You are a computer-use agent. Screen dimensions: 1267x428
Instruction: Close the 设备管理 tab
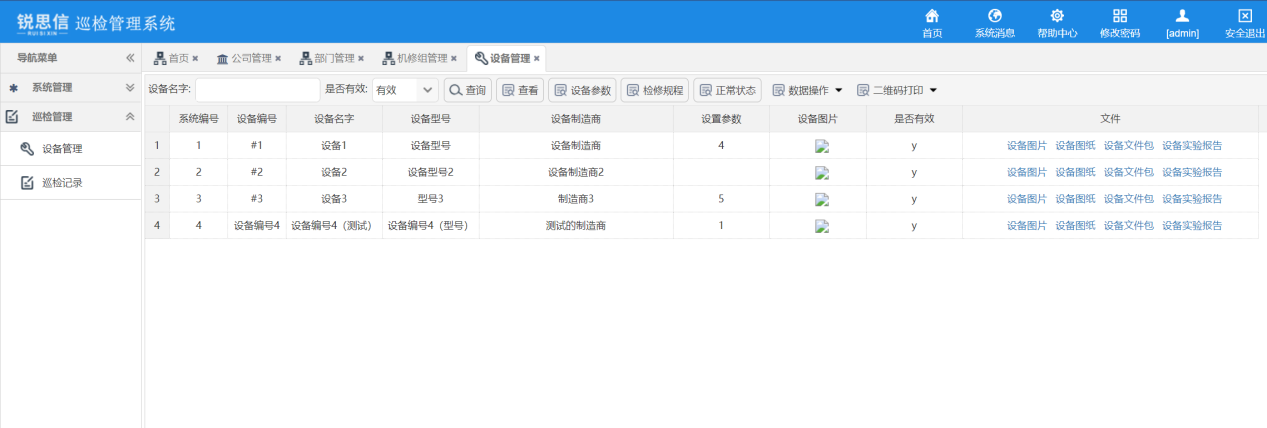pyautogui.click(x=537, y=58)
